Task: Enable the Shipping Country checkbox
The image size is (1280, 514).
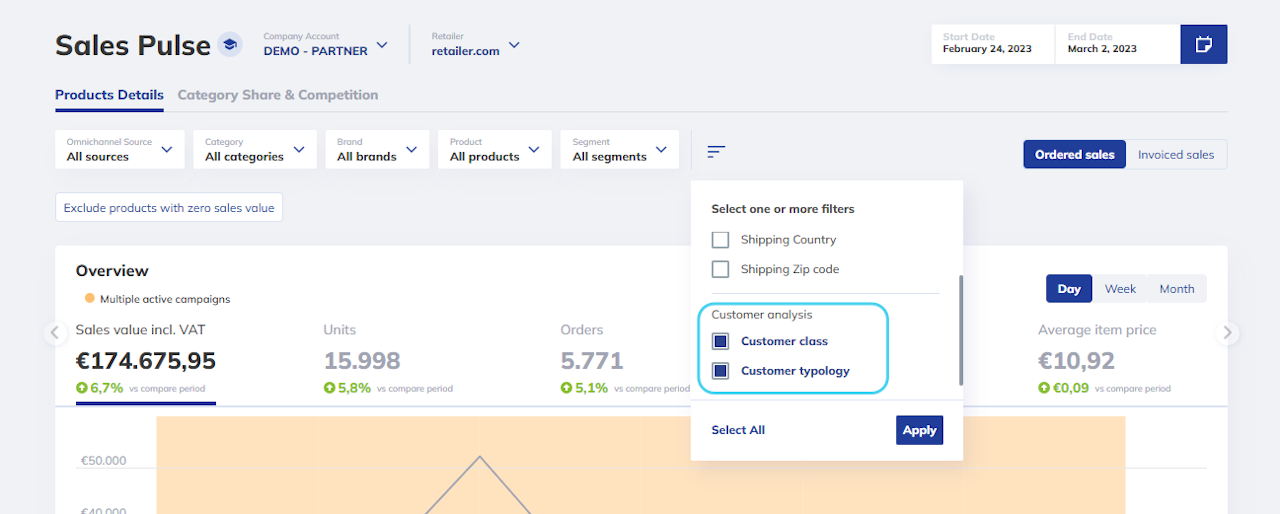Action: point(720,240)
